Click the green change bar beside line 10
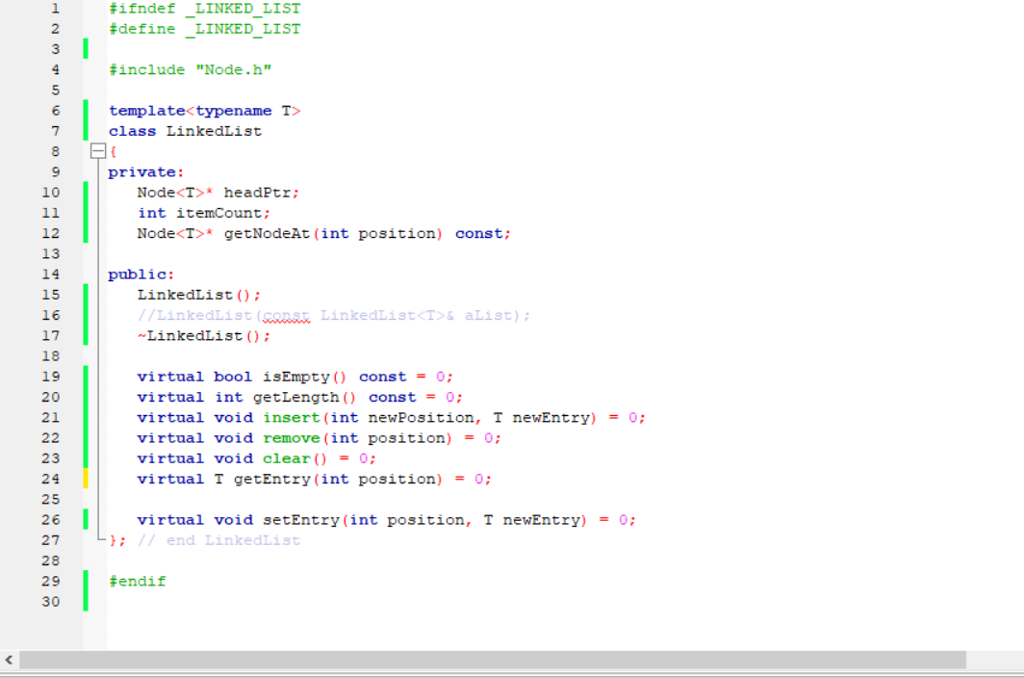Viewport: 1024px width, 678px height. [x=88, y=192]
